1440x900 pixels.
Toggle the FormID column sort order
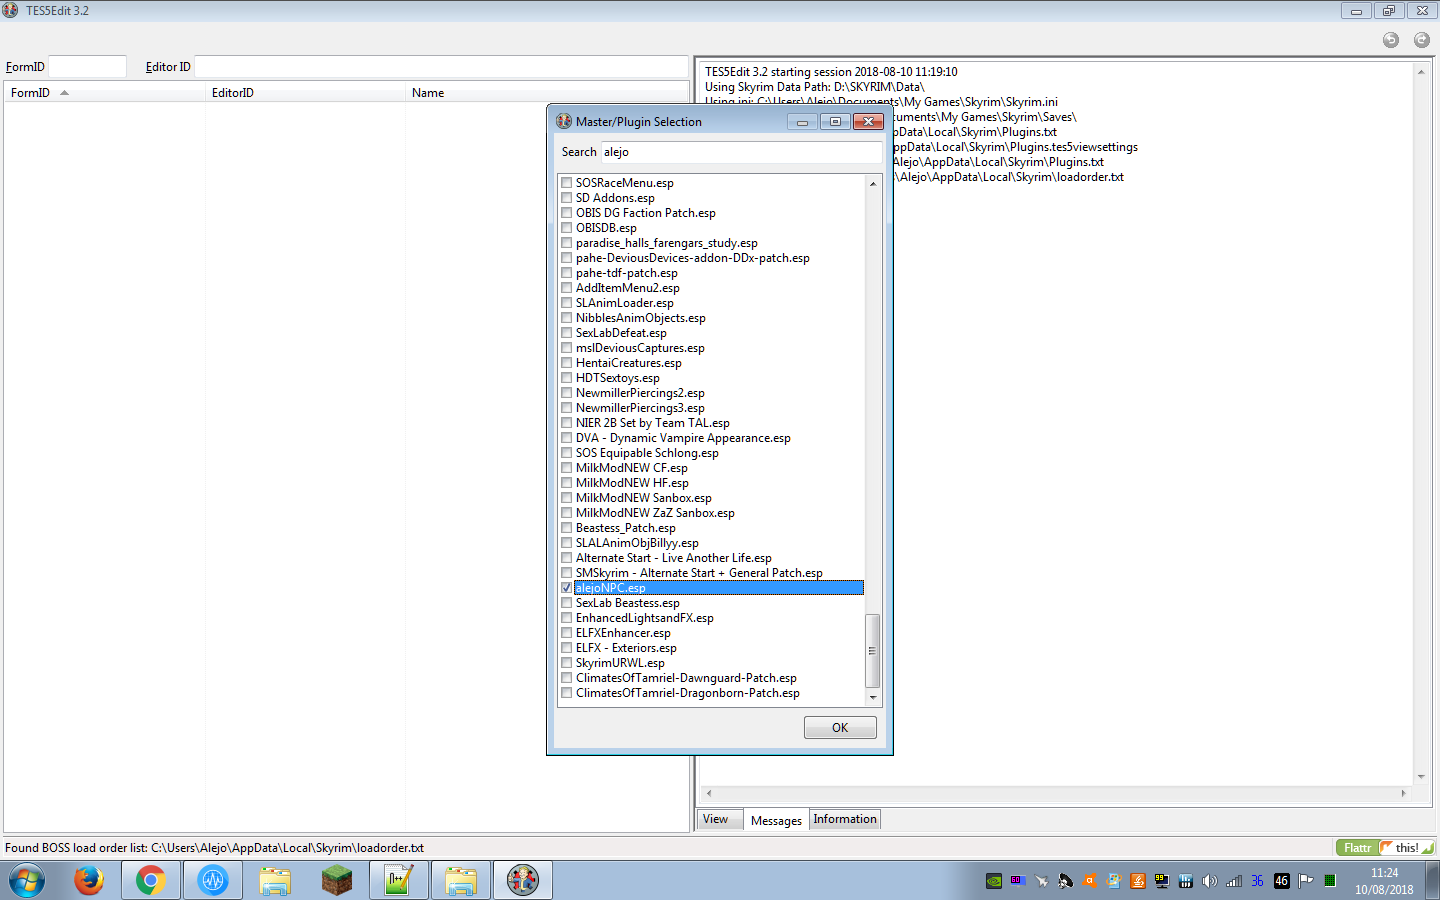pos(40,92)
